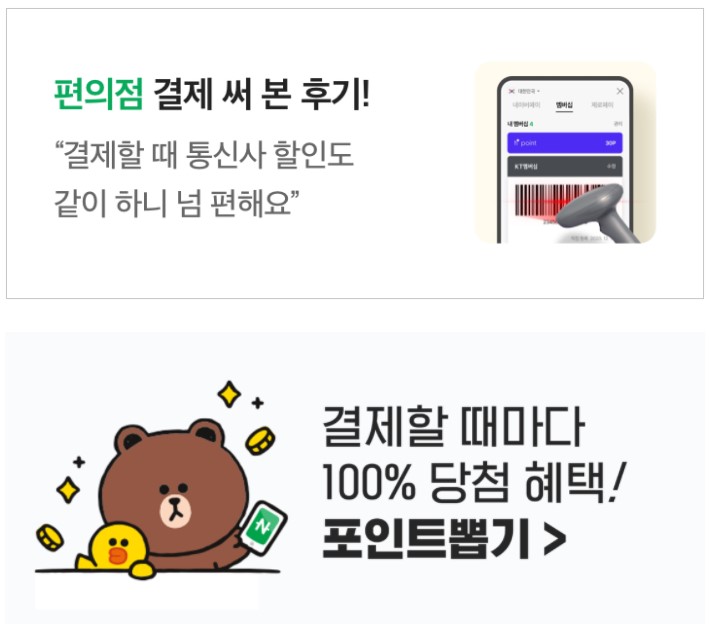Click the quoted review text about 통신사 할인

click(203, 179)
